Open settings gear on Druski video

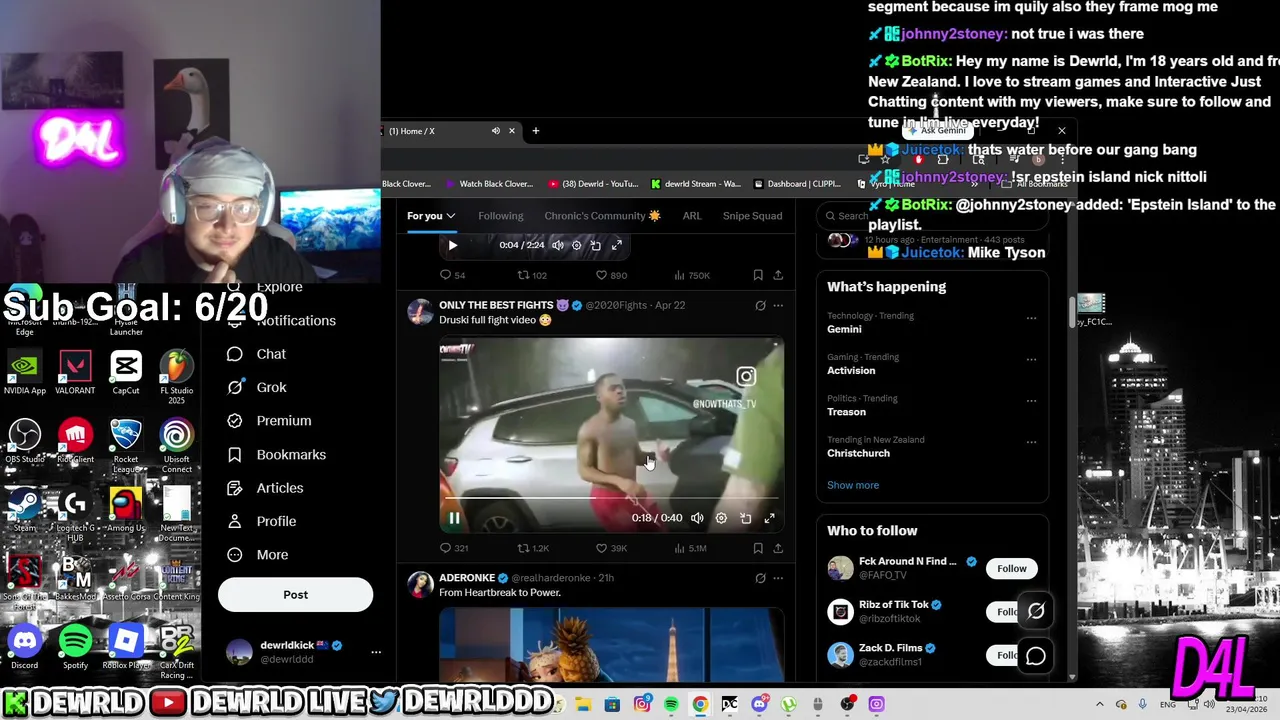721,518
